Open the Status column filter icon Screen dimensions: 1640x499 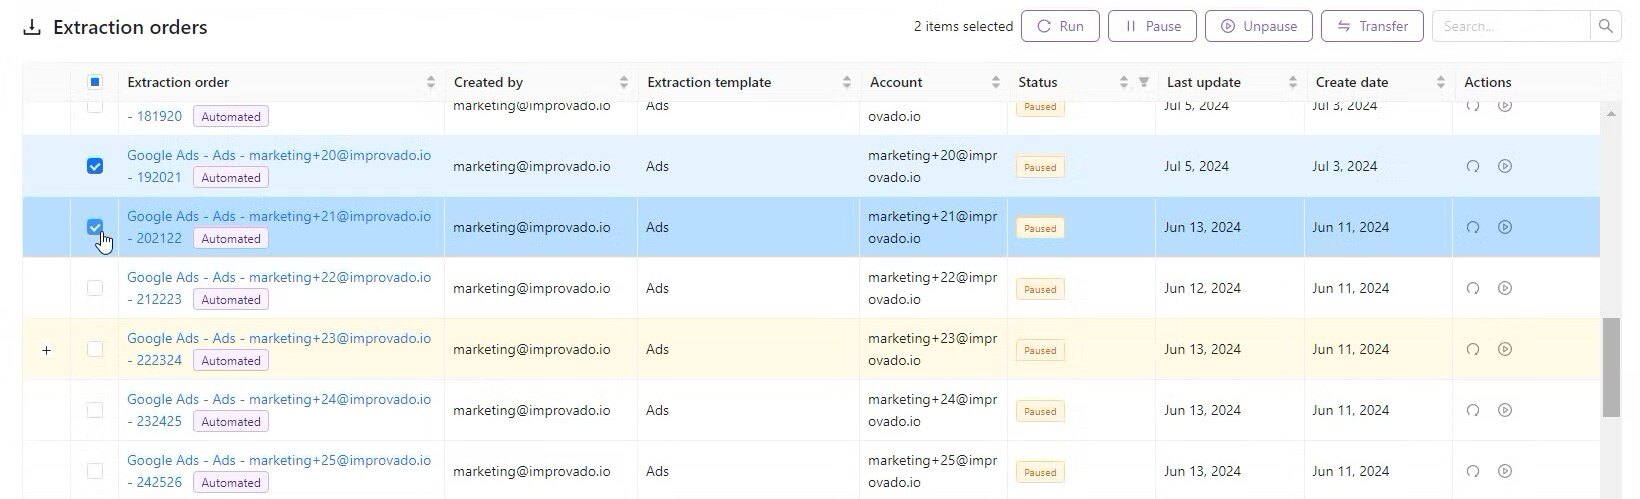1143,83
